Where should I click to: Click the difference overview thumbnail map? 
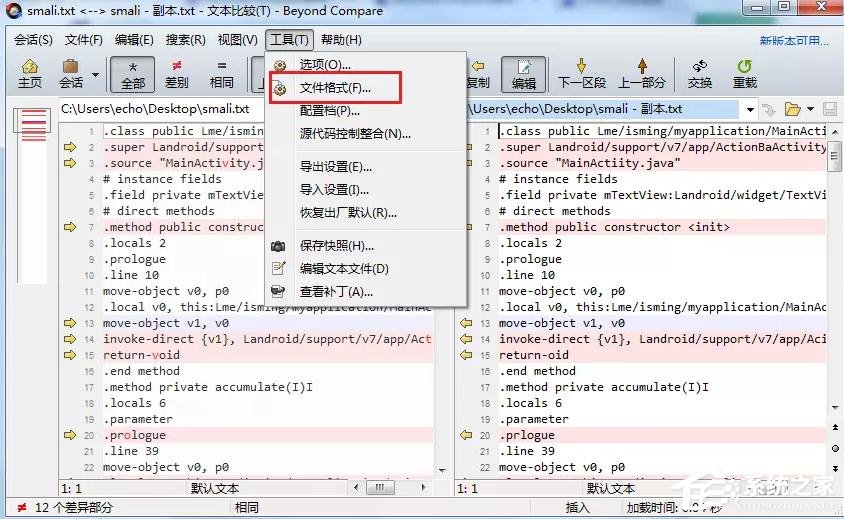tap(34, 194)
